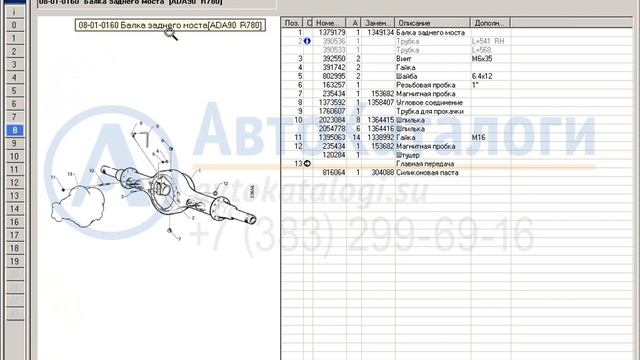Click part number 816064
This screenshot has height=360, width=640.
pyautogui.click(x=334, y=173)
